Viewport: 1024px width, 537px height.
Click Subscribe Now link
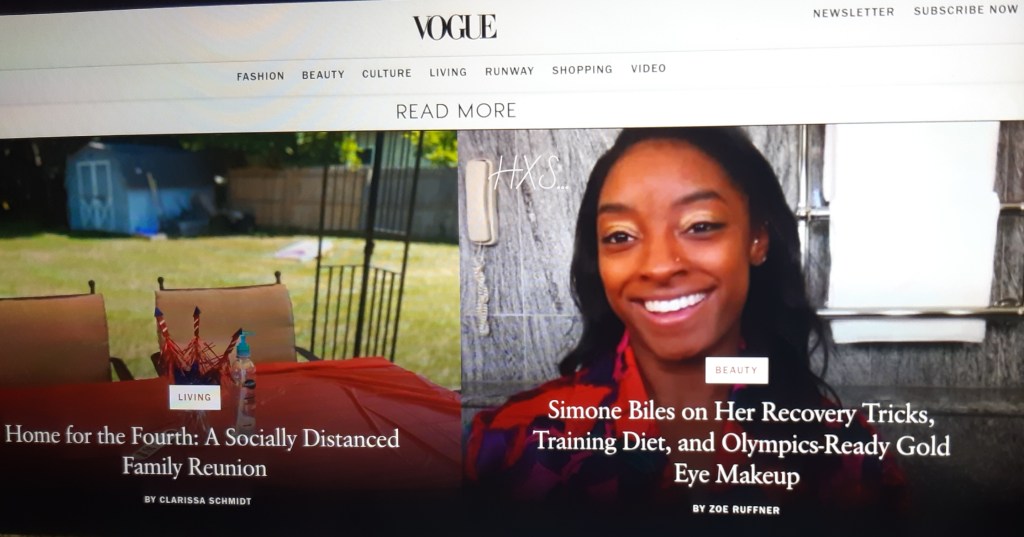pos(966,10)
